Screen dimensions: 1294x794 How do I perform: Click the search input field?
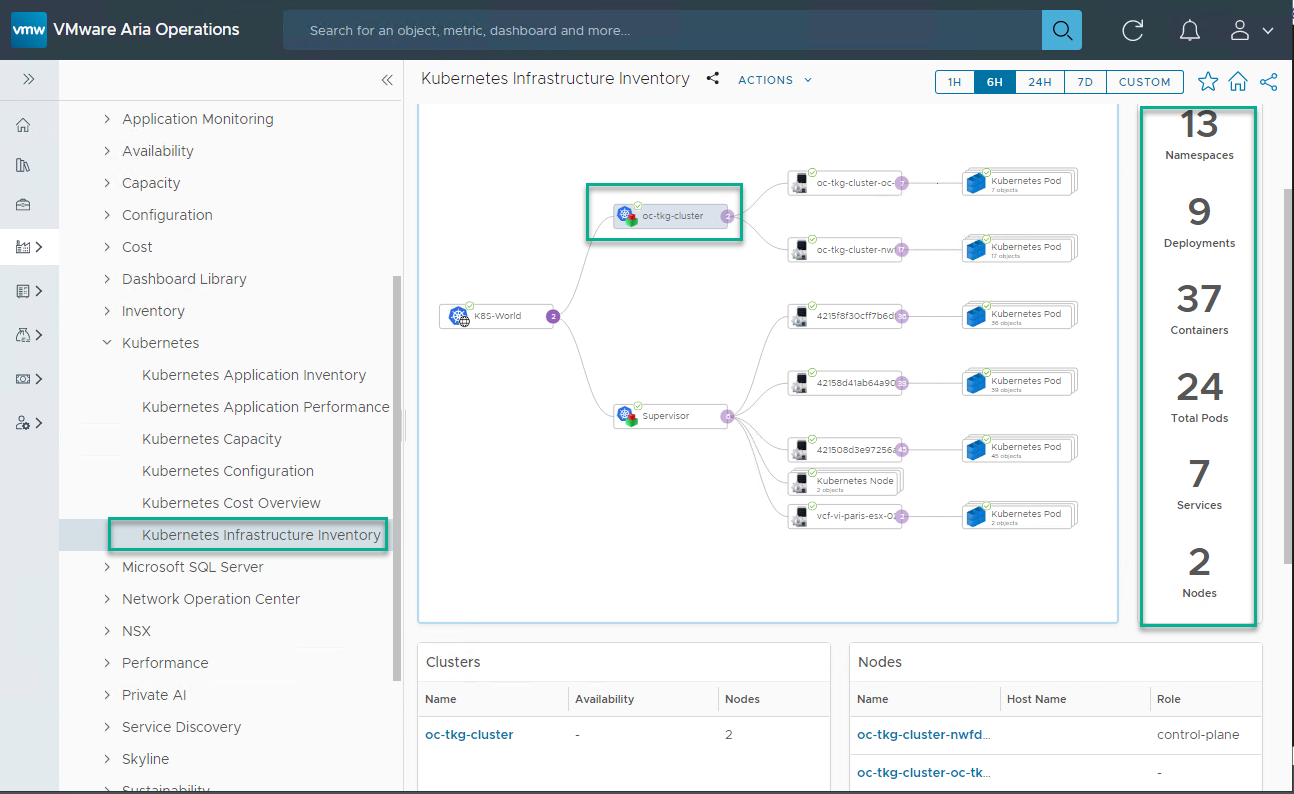pyautogui.click(x=660, y=30)
